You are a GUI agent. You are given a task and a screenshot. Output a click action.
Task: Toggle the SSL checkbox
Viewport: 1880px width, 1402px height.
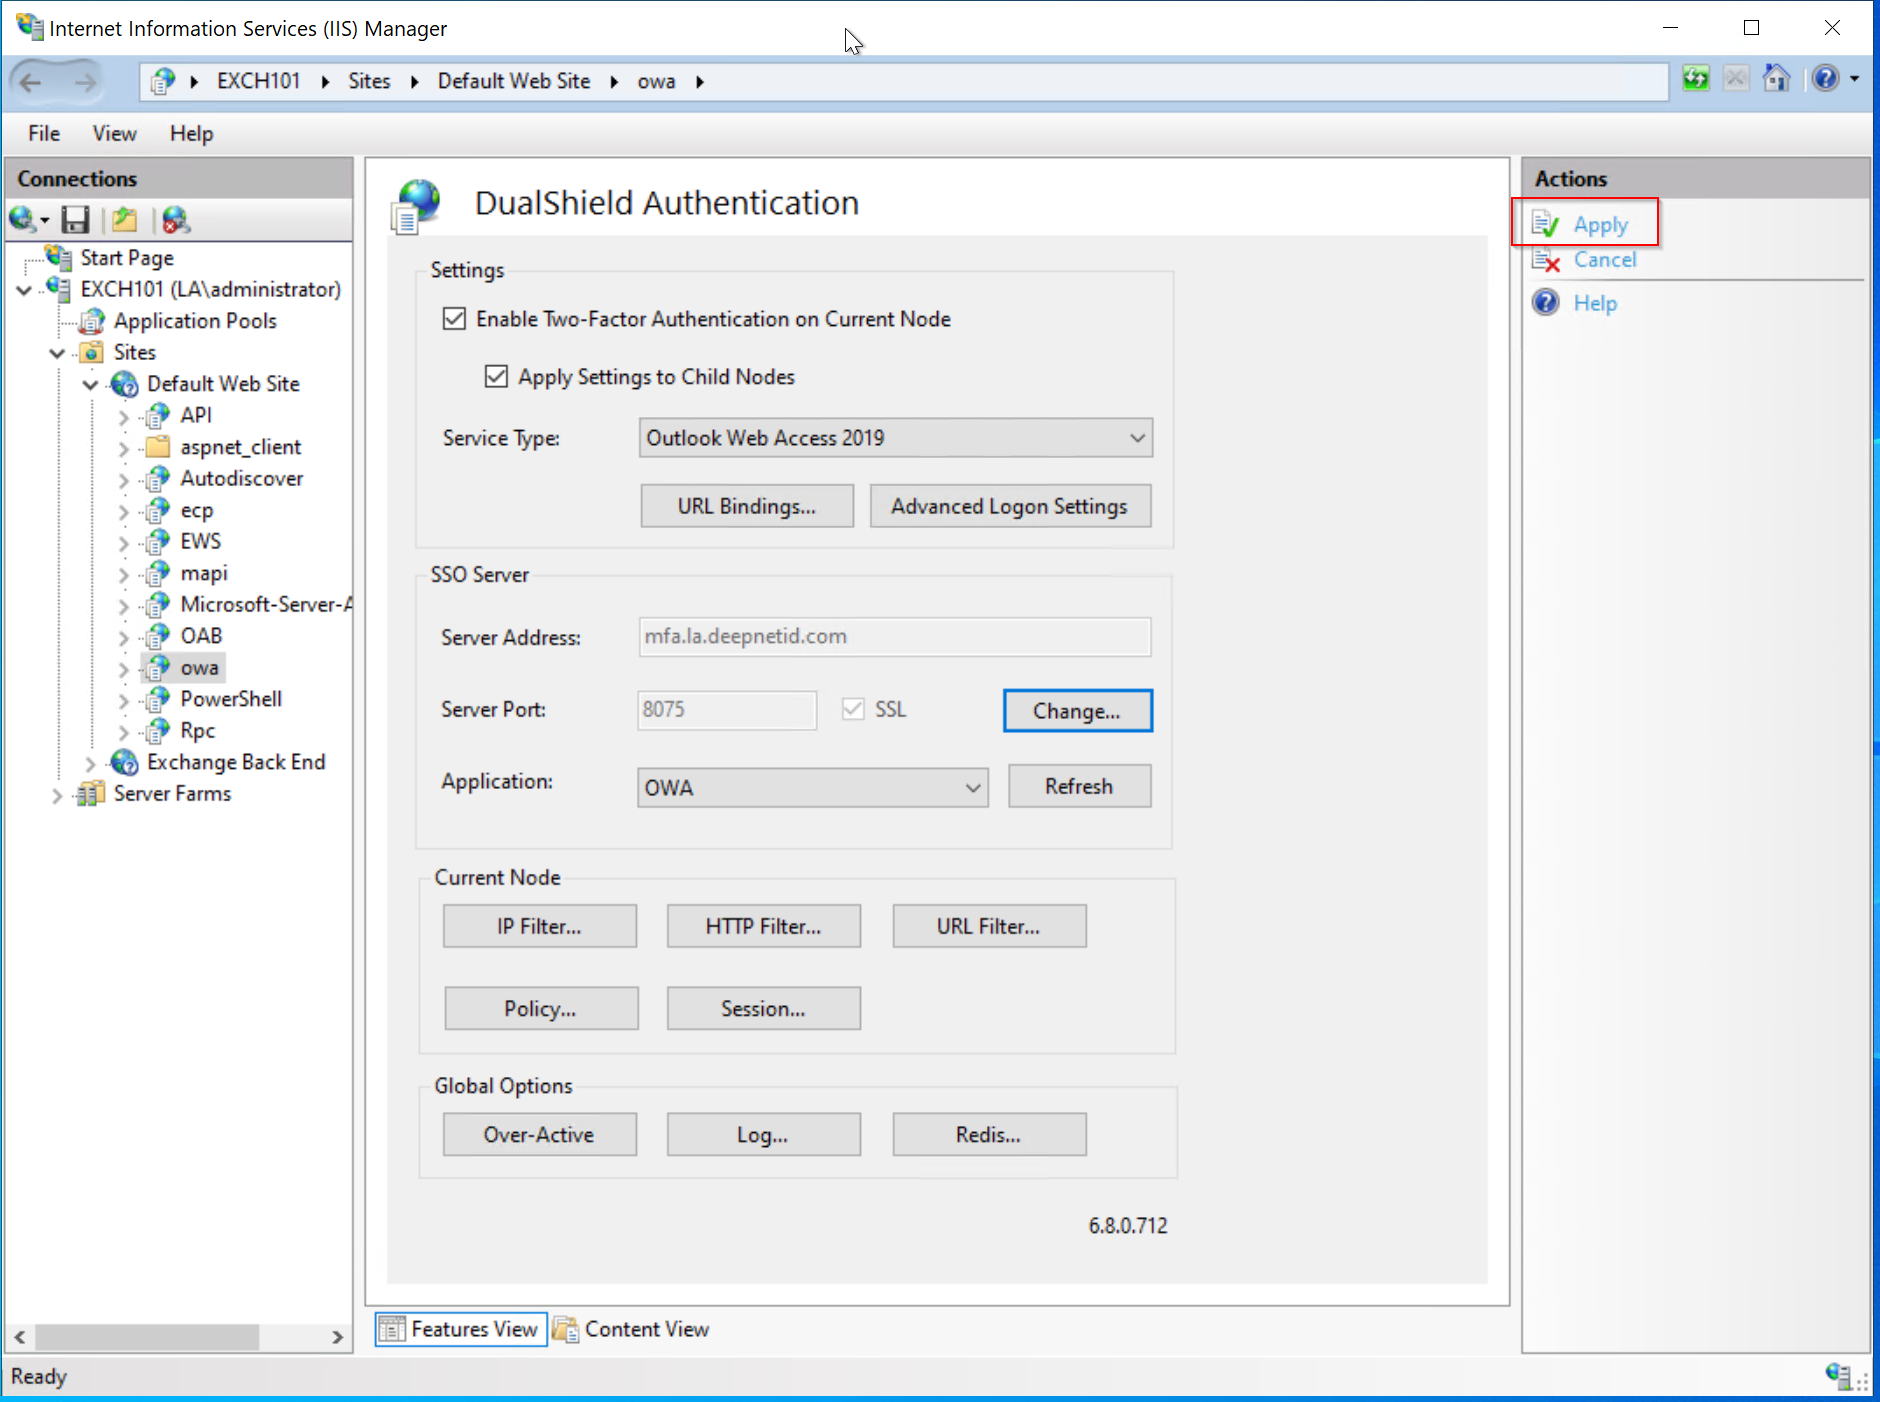[853, 709]
